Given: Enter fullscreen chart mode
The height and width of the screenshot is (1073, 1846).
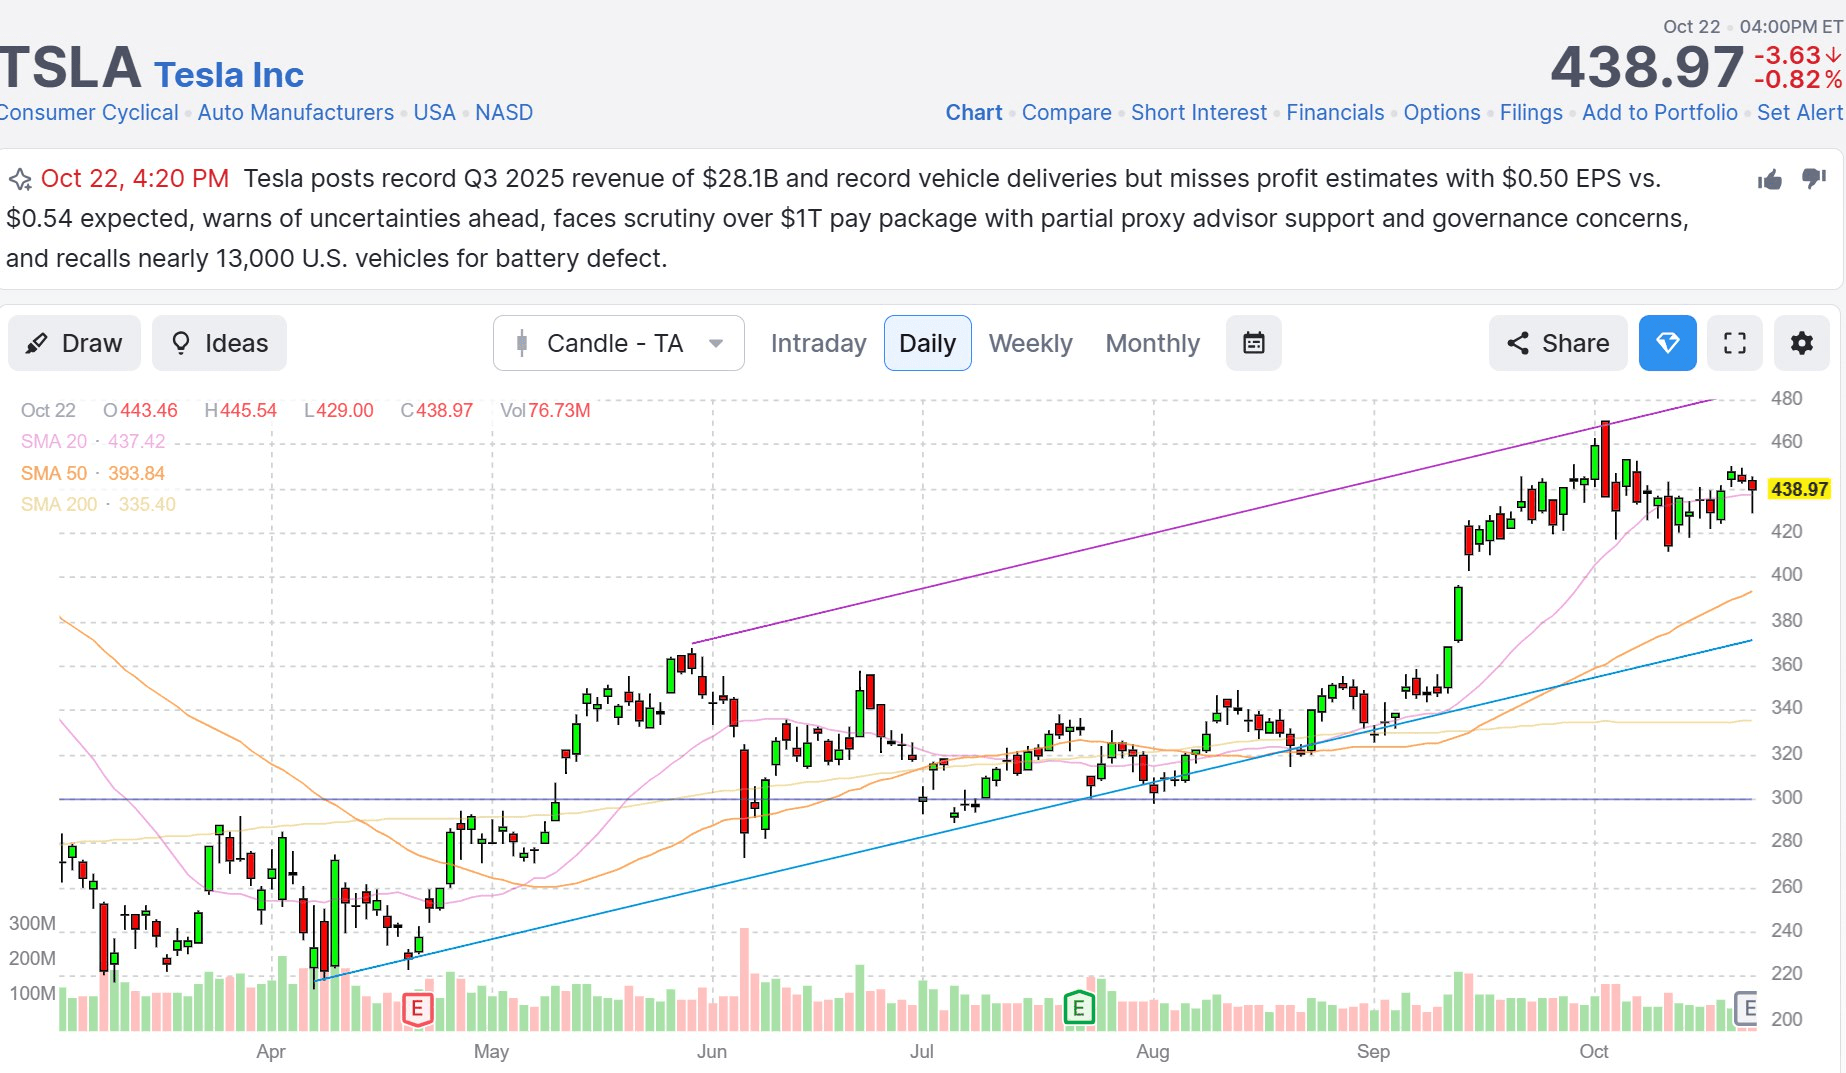Looking at the screenshot, I should (x=1735, y=343).
